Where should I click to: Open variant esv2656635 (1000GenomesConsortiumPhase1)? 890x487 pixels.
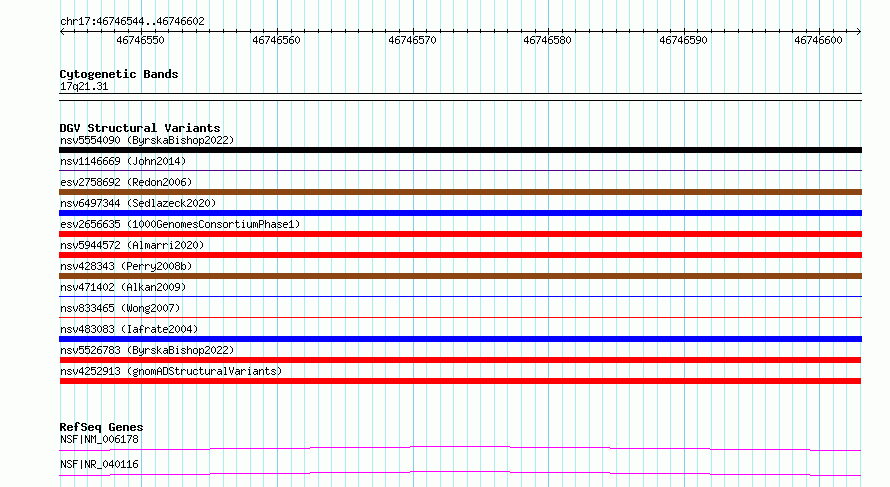pos(180,224)
